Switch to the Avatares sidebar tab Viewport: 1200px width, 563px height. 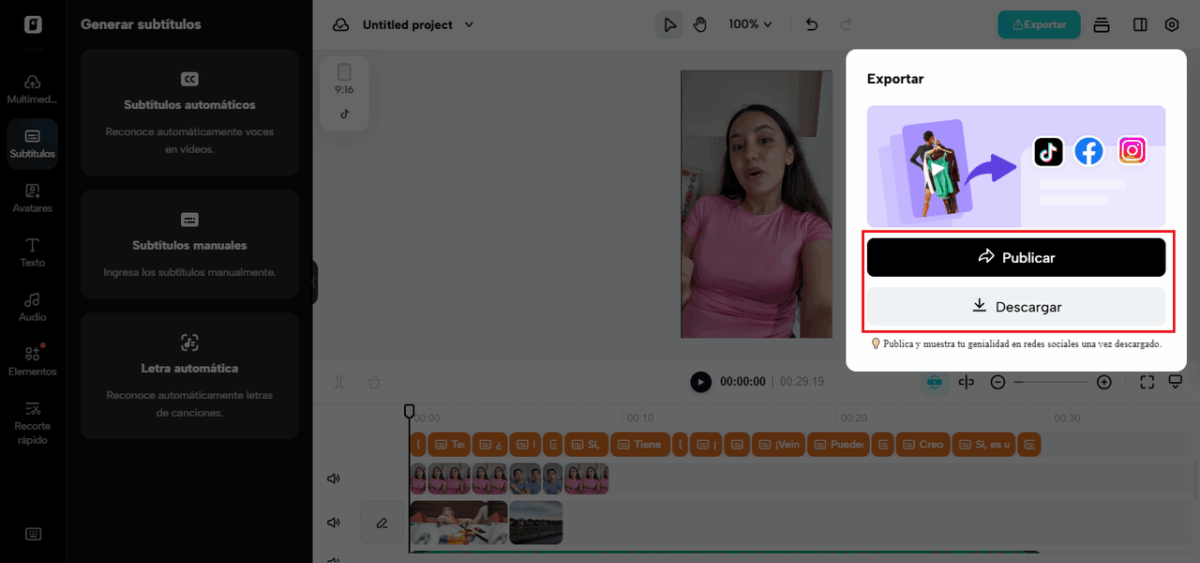pyautogui.click(x=32, y=197)
